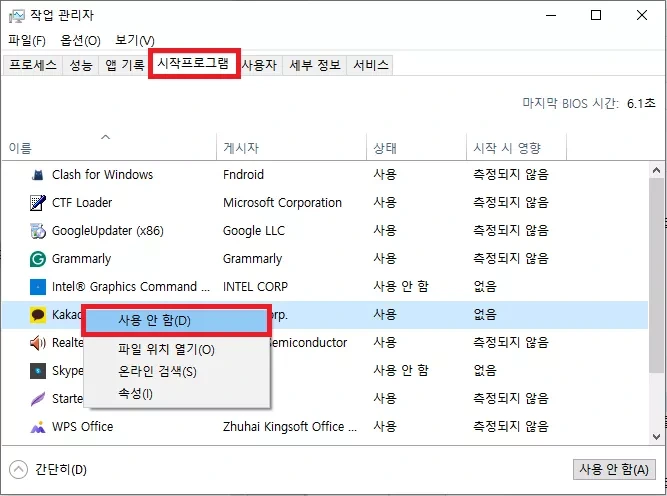
Task: Click the purple feather Starter icon
Action: pos(38,399)
